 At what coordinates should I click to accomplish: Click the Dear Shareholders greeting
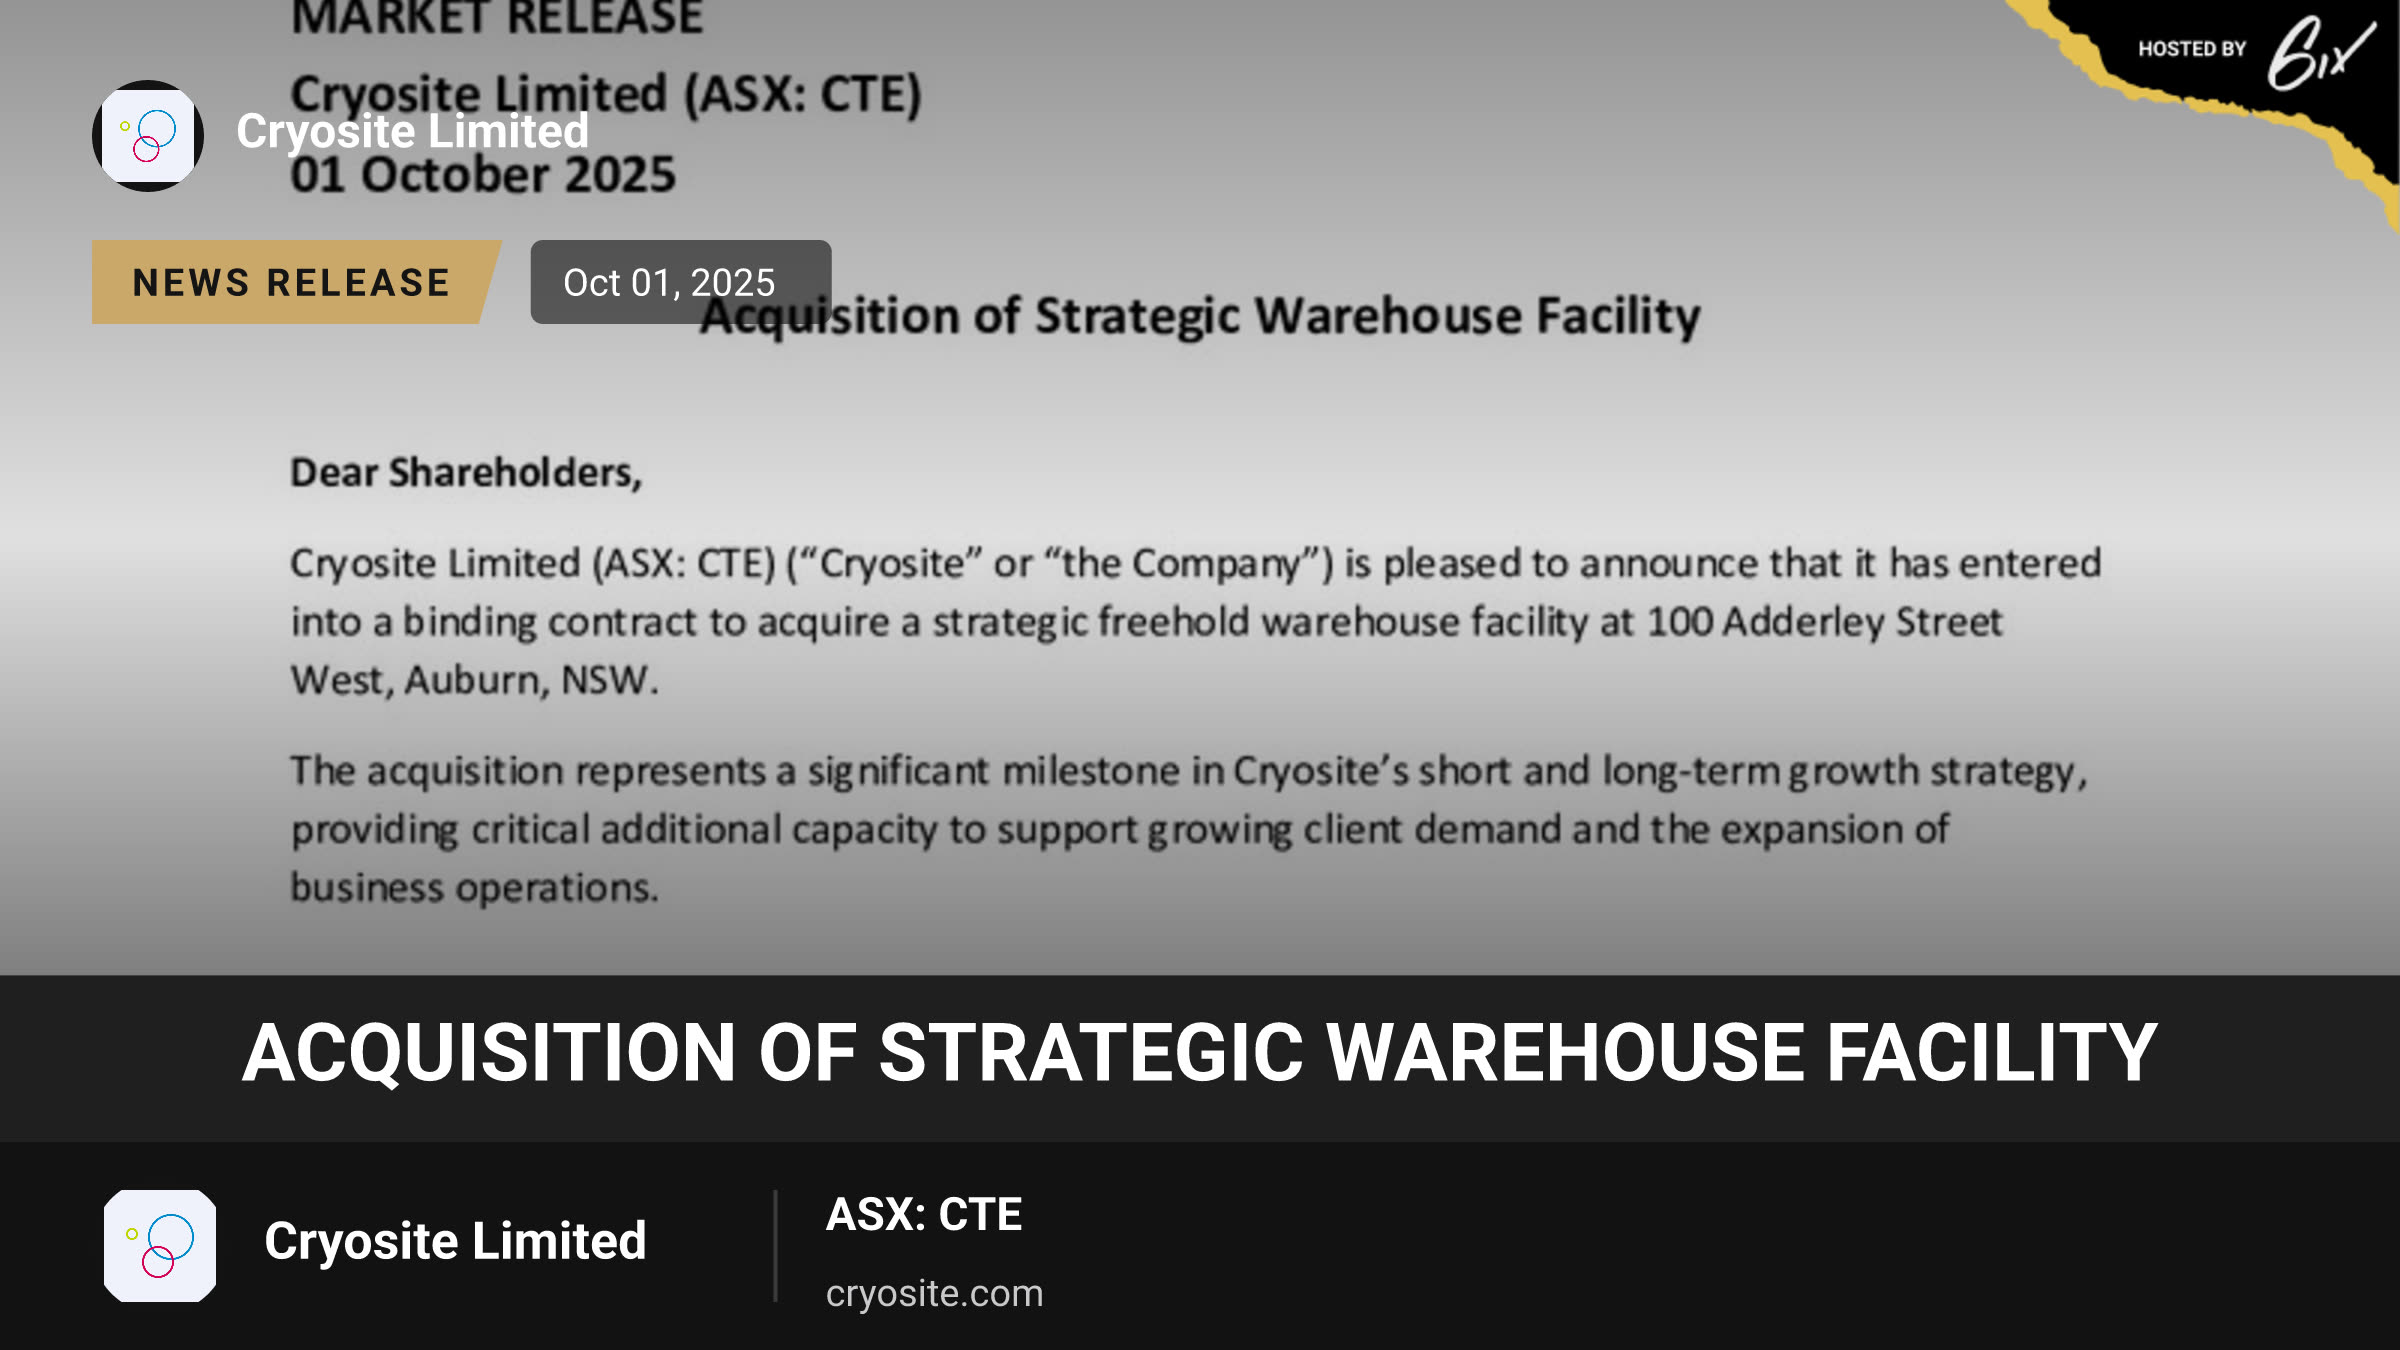tap(466, 472)
